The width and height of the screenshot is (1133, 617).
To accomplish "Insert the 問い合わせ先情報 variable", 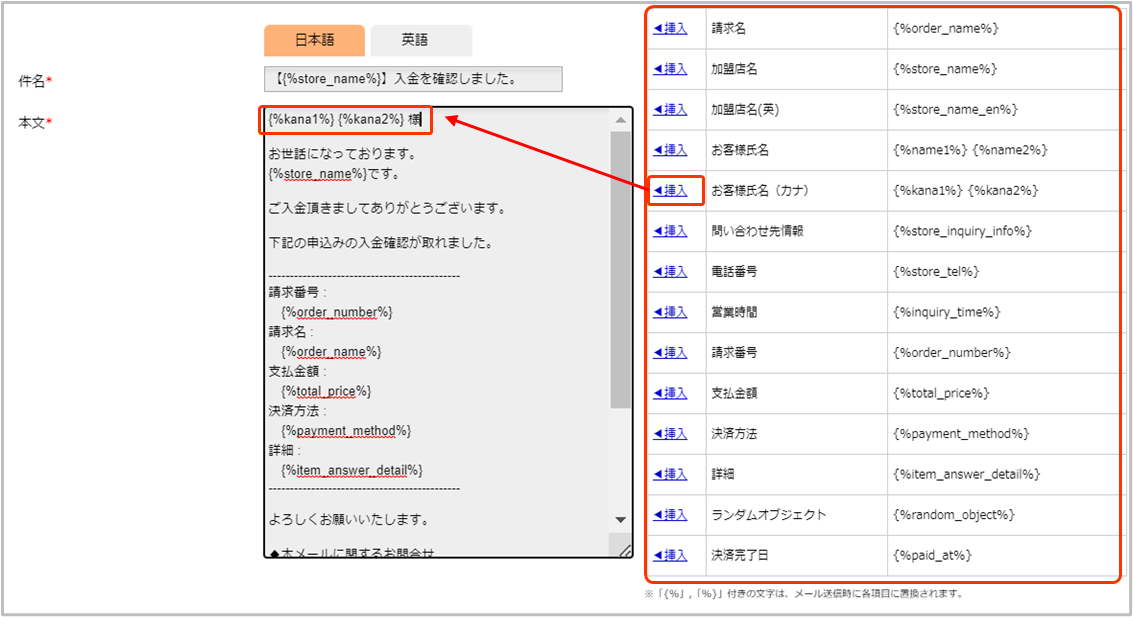I will point(670,231).
